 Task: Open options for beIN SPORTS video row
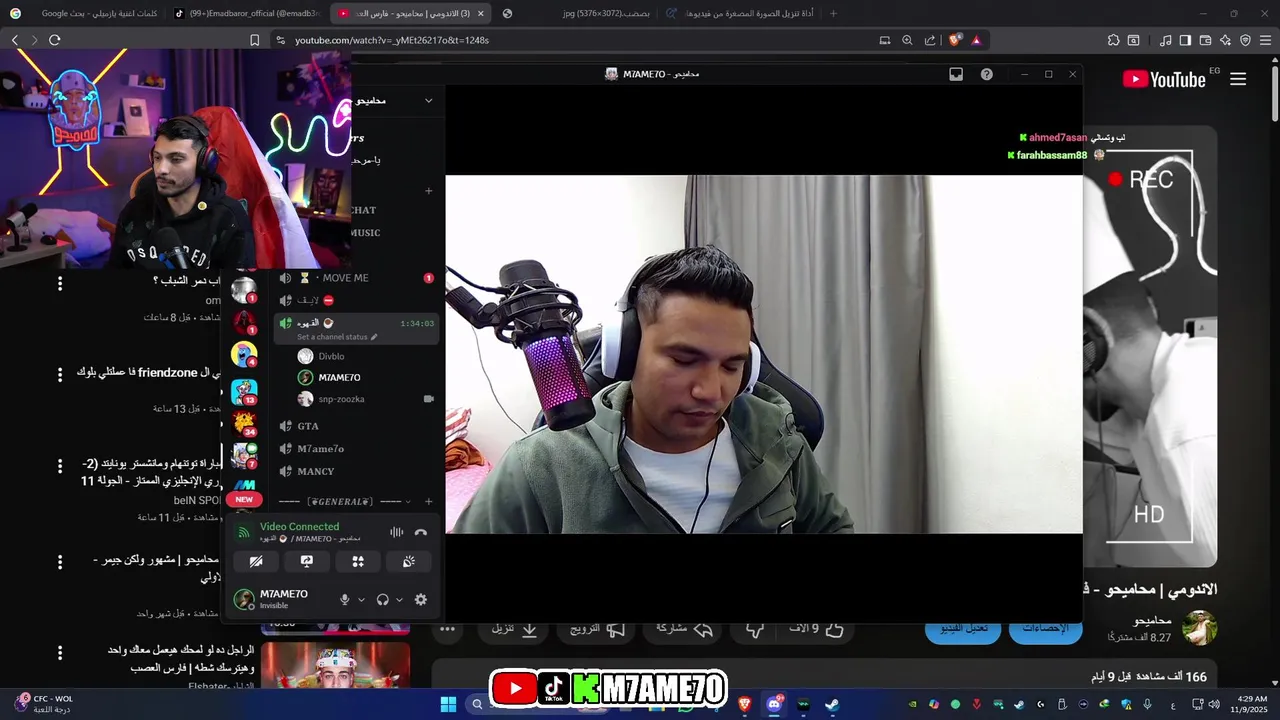(60, 467)
